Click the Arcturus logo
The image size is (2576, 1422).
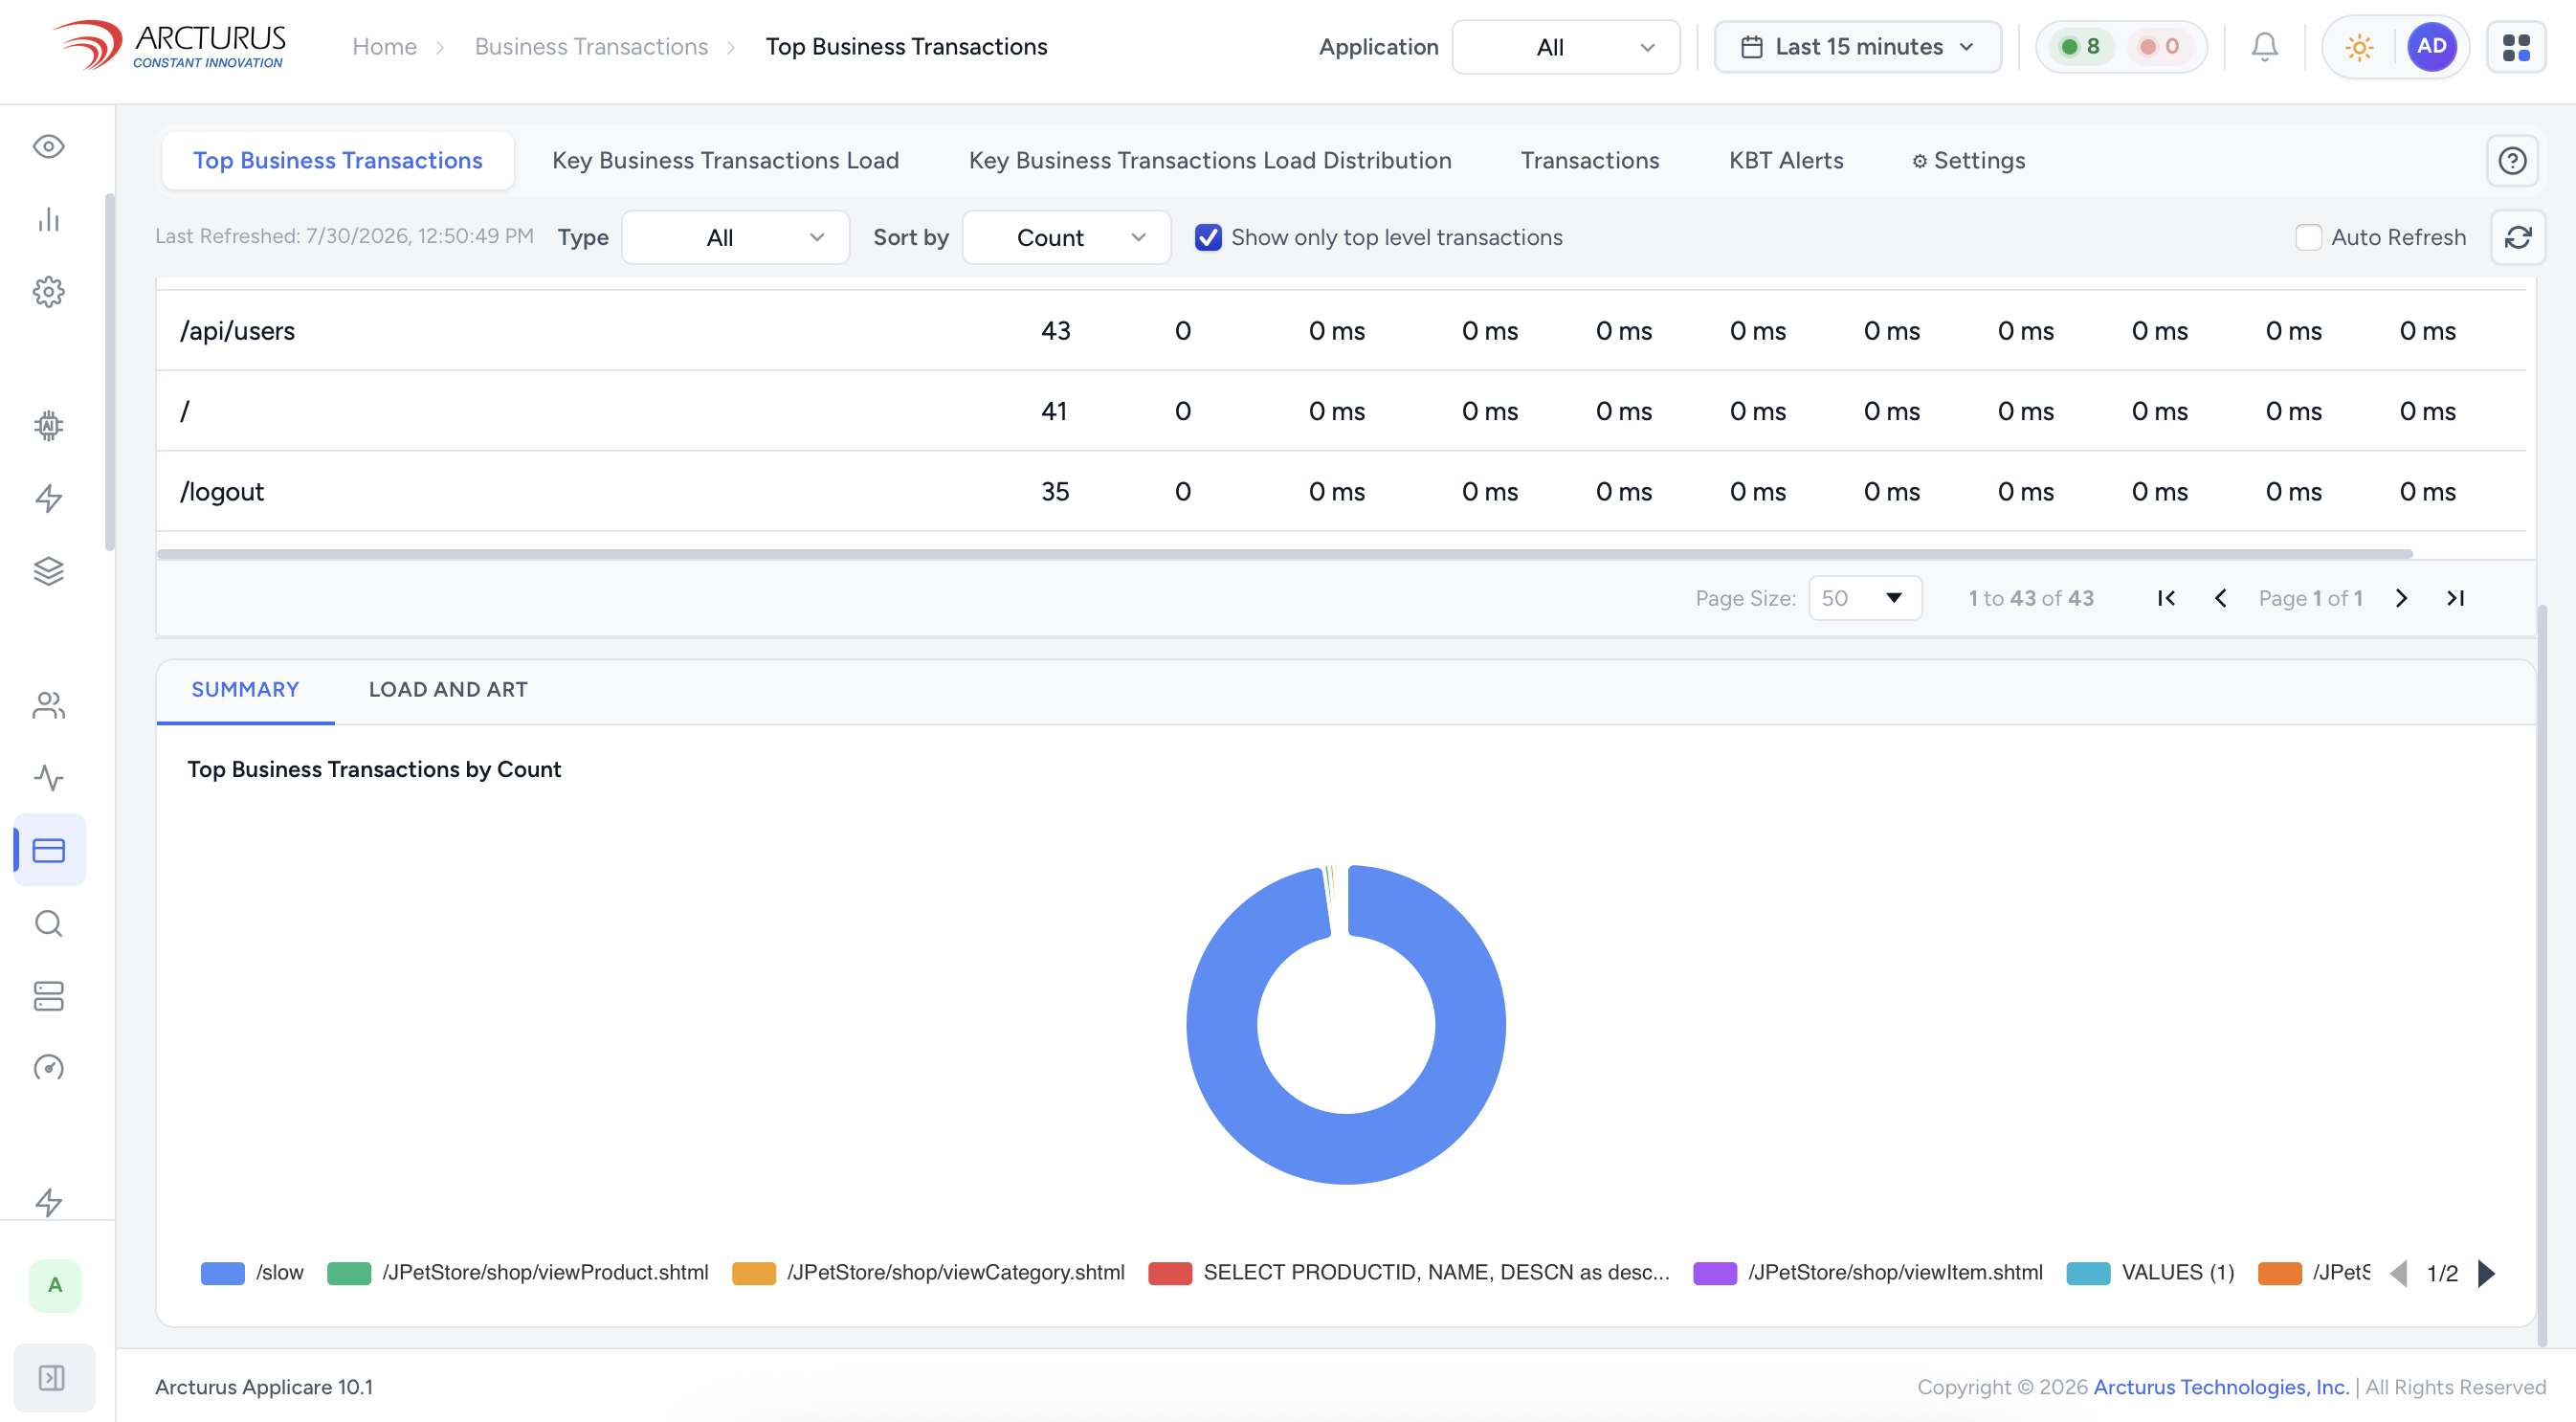170,46
